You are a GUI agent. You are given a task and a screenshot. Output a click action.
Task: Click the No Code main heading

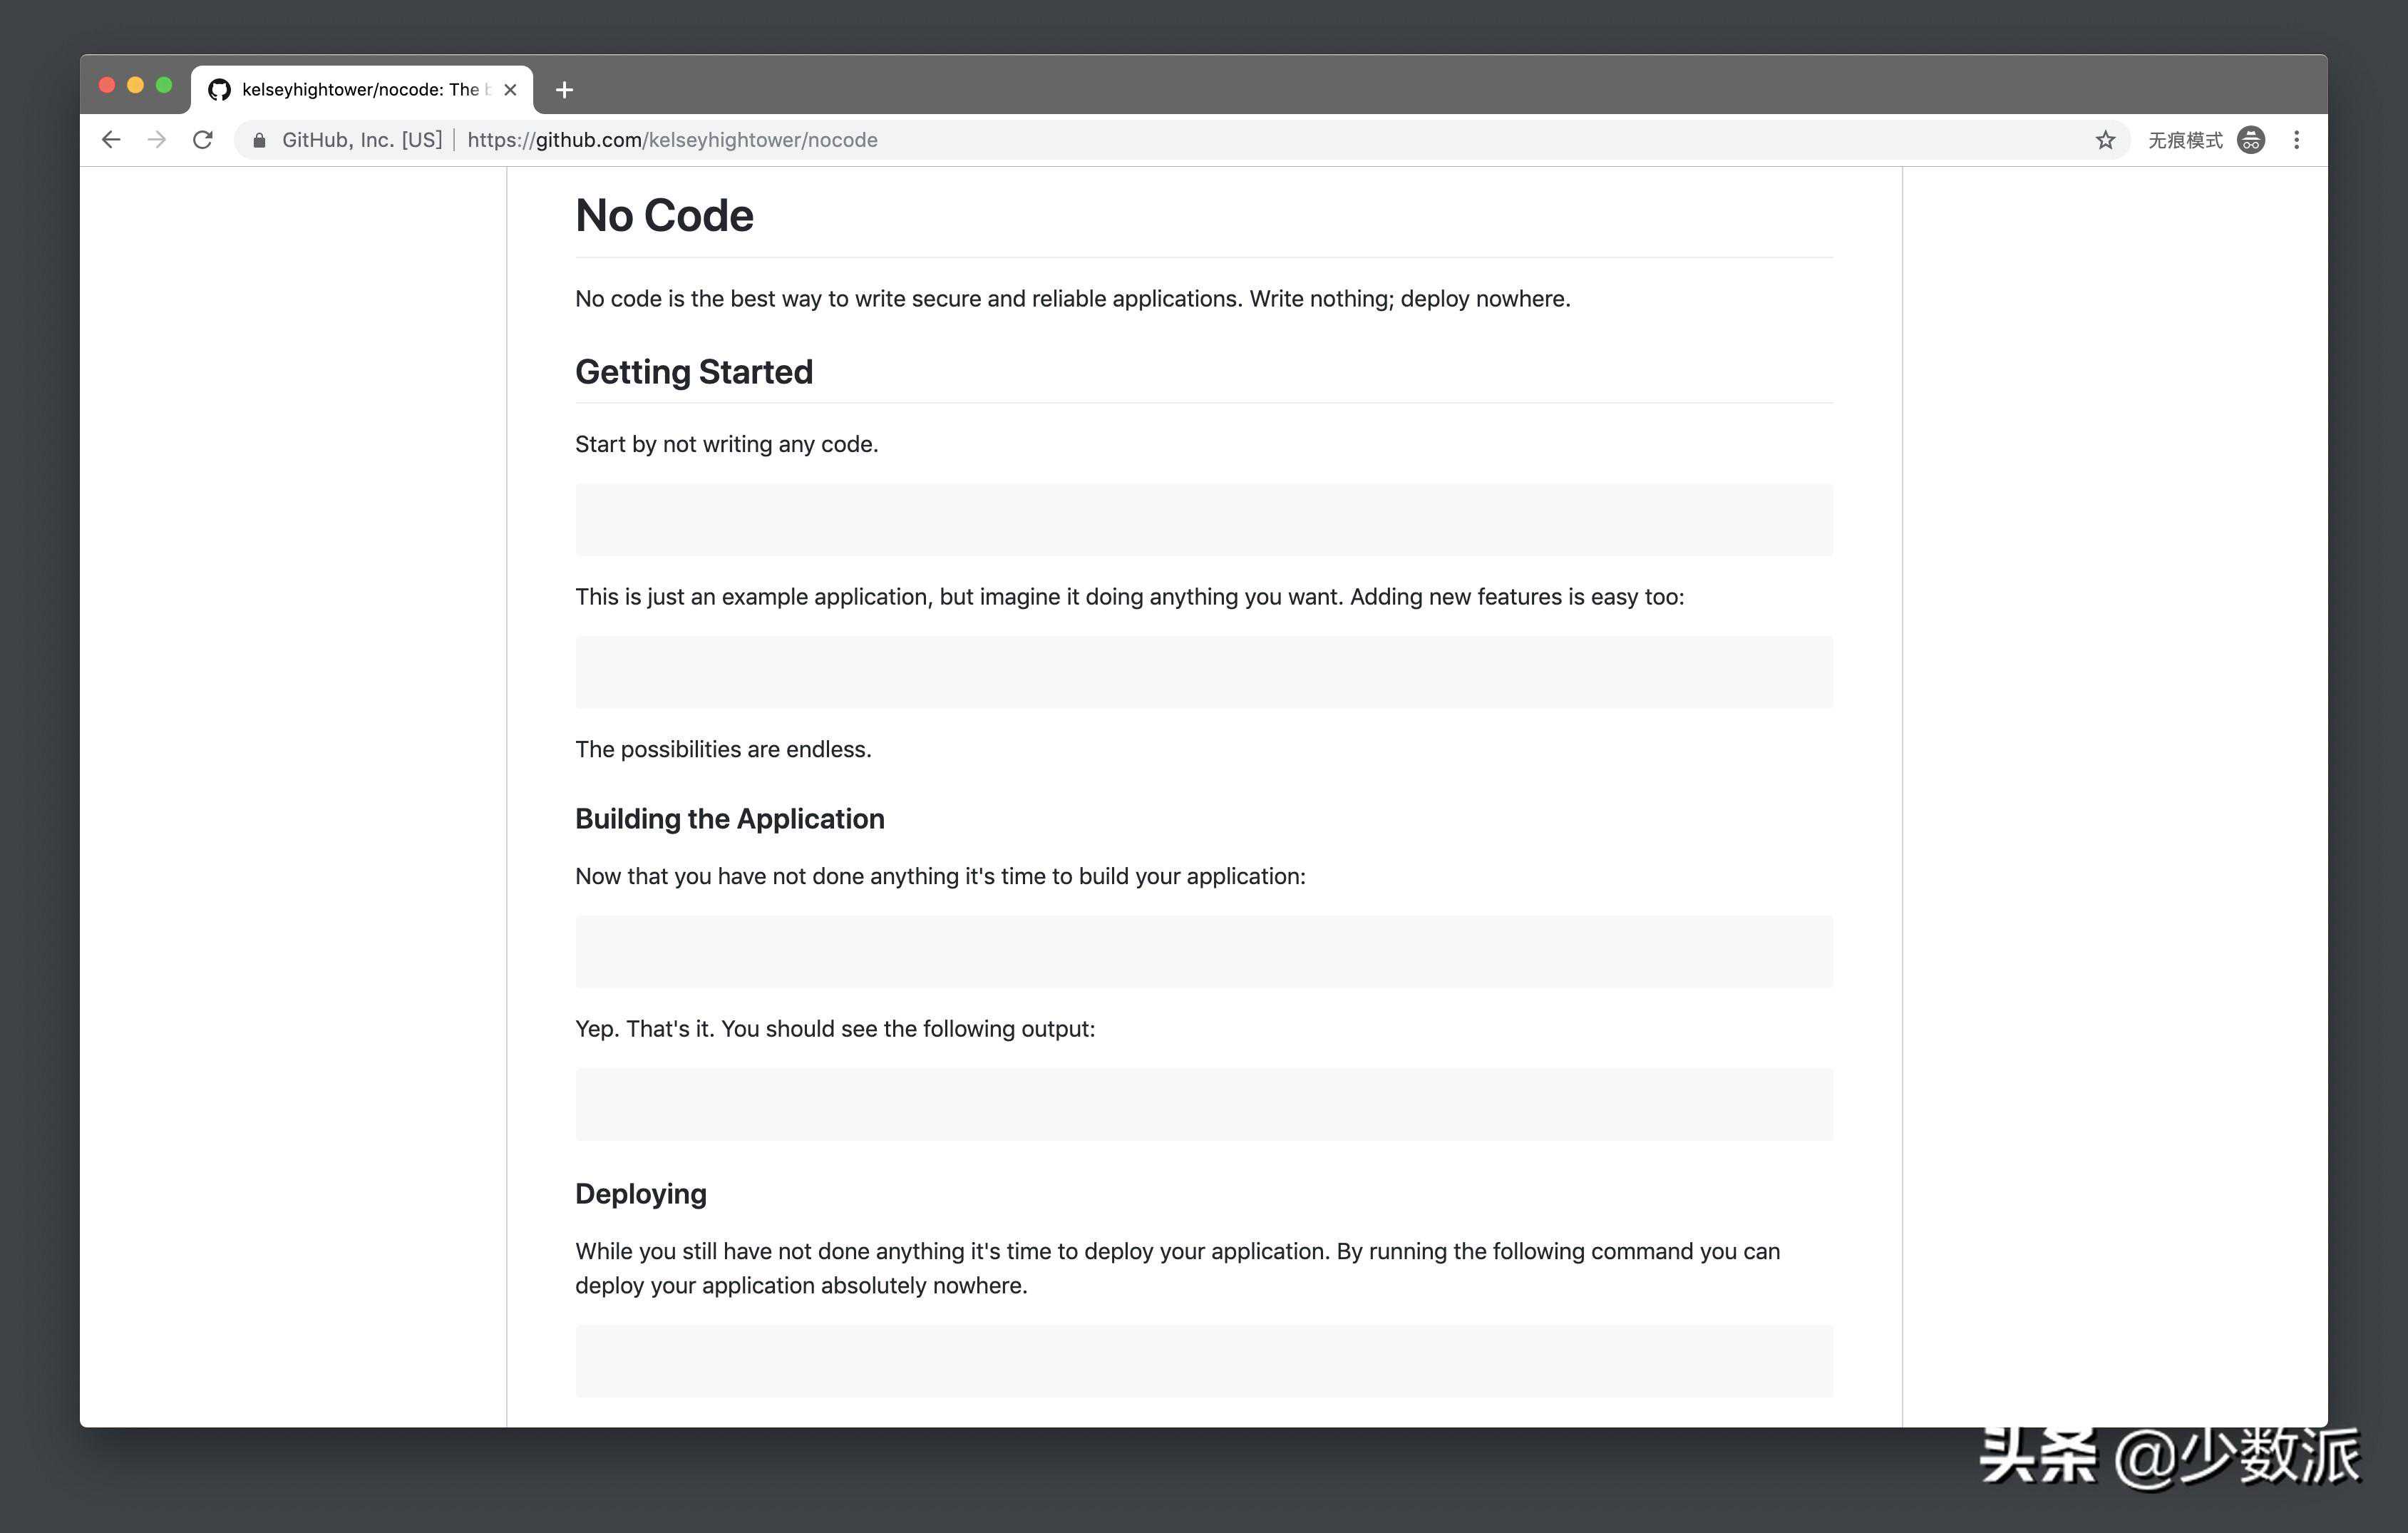click(664, 216)
